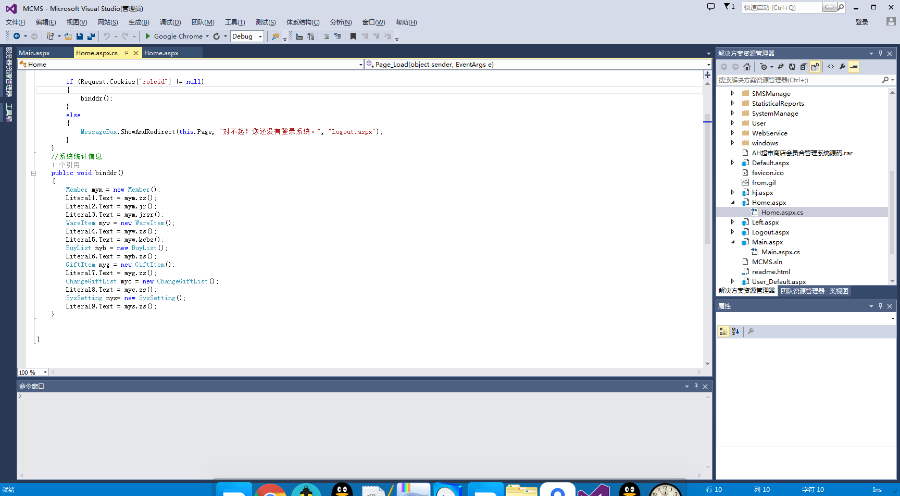Select MCMS.sln in Solution Explorer
The height and width of the screenshot is (496, 900).
[767, 262]
